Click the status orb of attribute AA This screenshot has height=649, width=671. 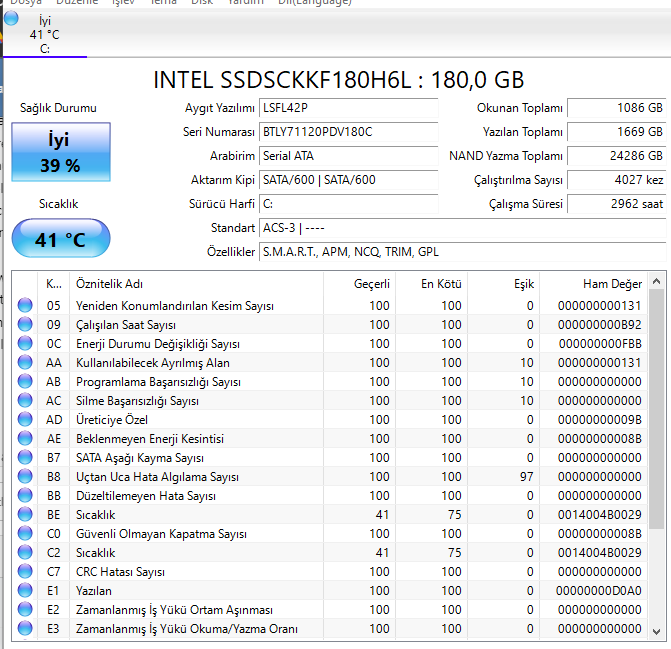pos(25,363)
